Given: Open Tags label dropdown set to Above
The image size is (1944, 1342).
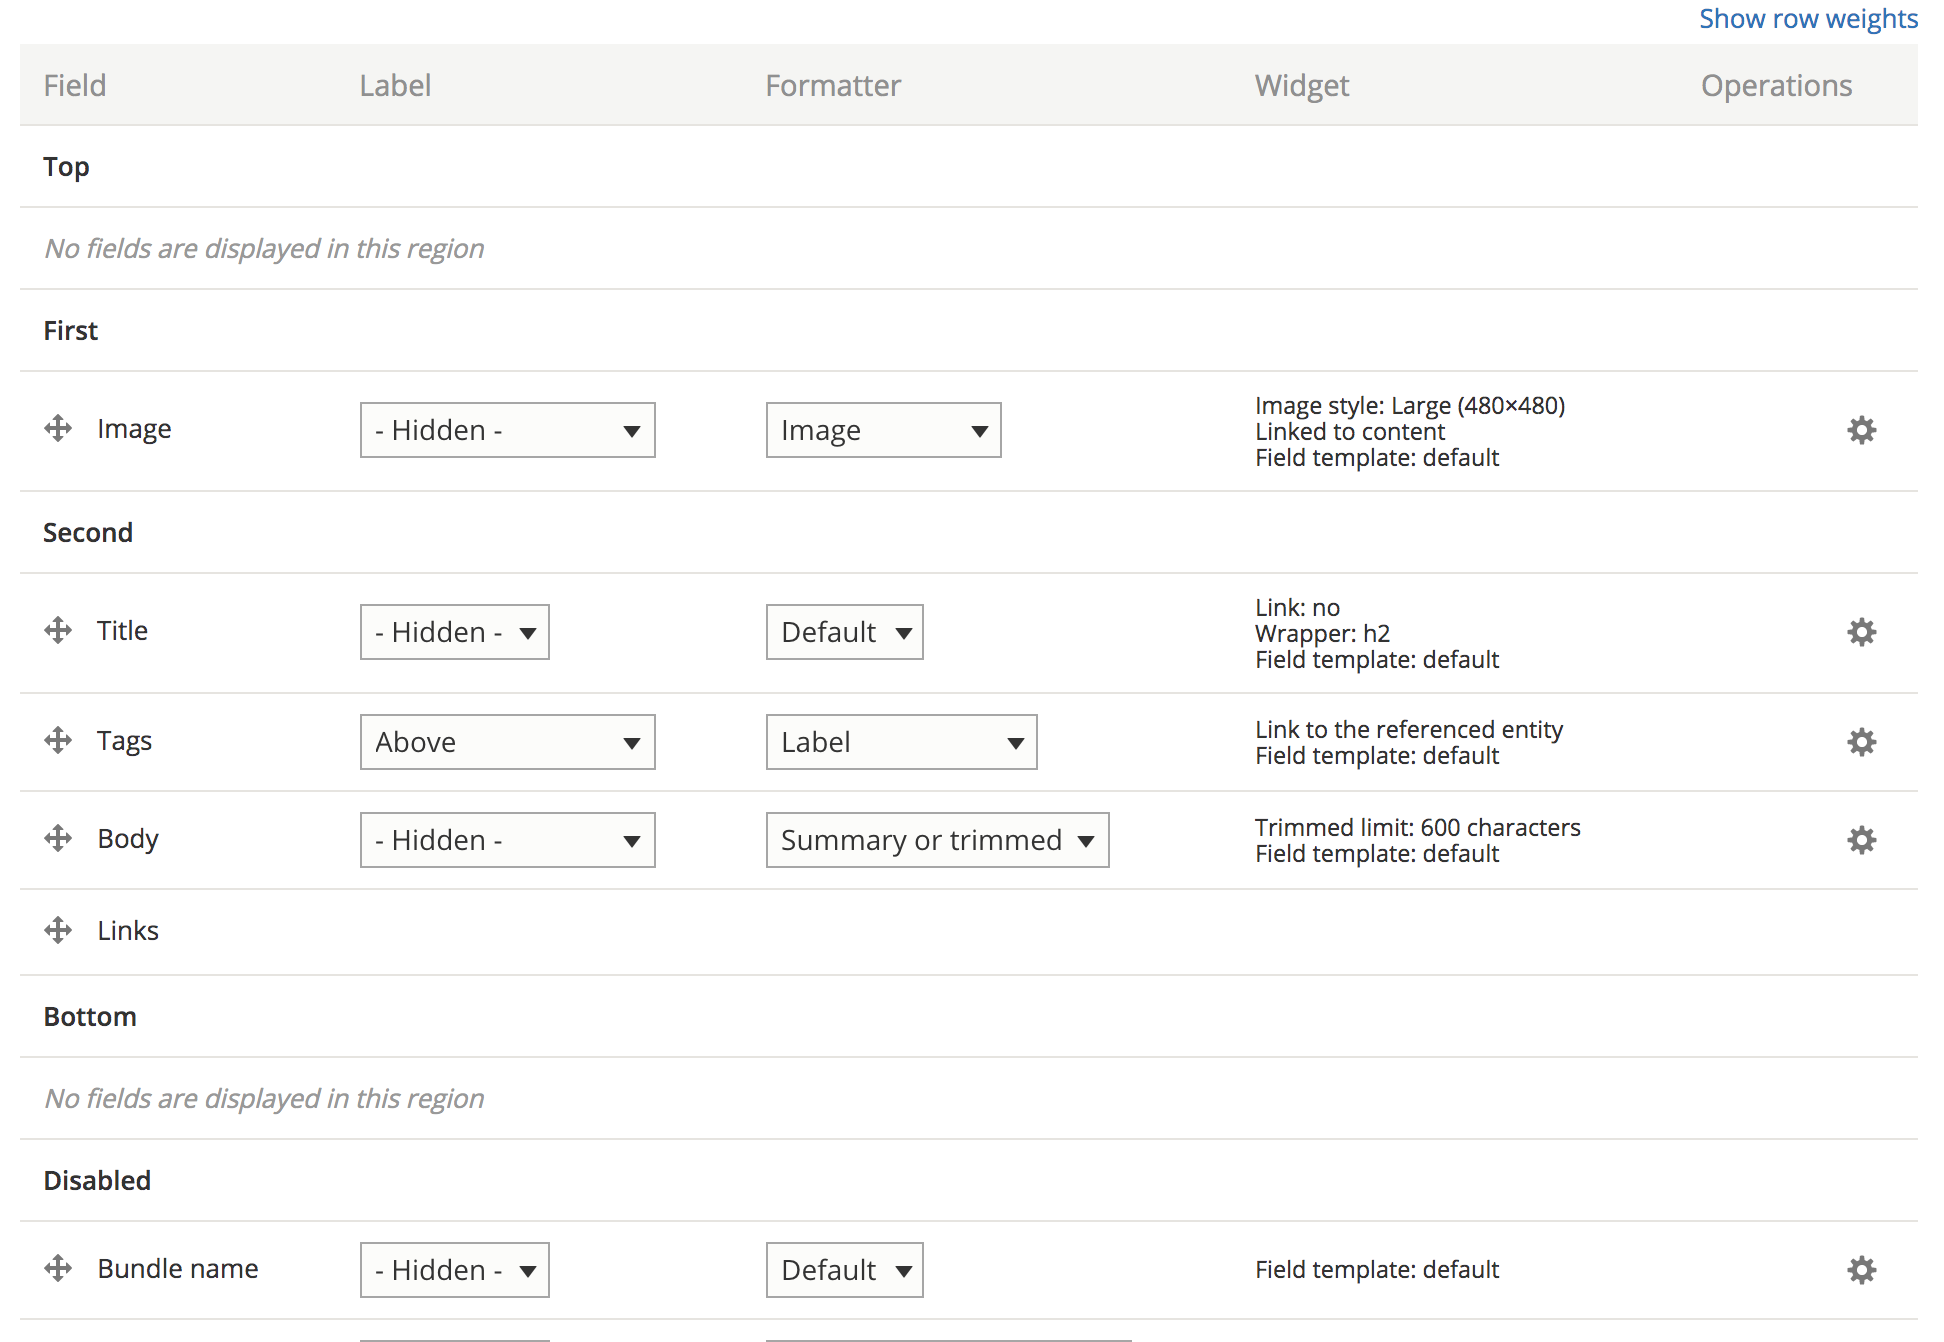Looking at the screenshot, I should tap(507, 743).
